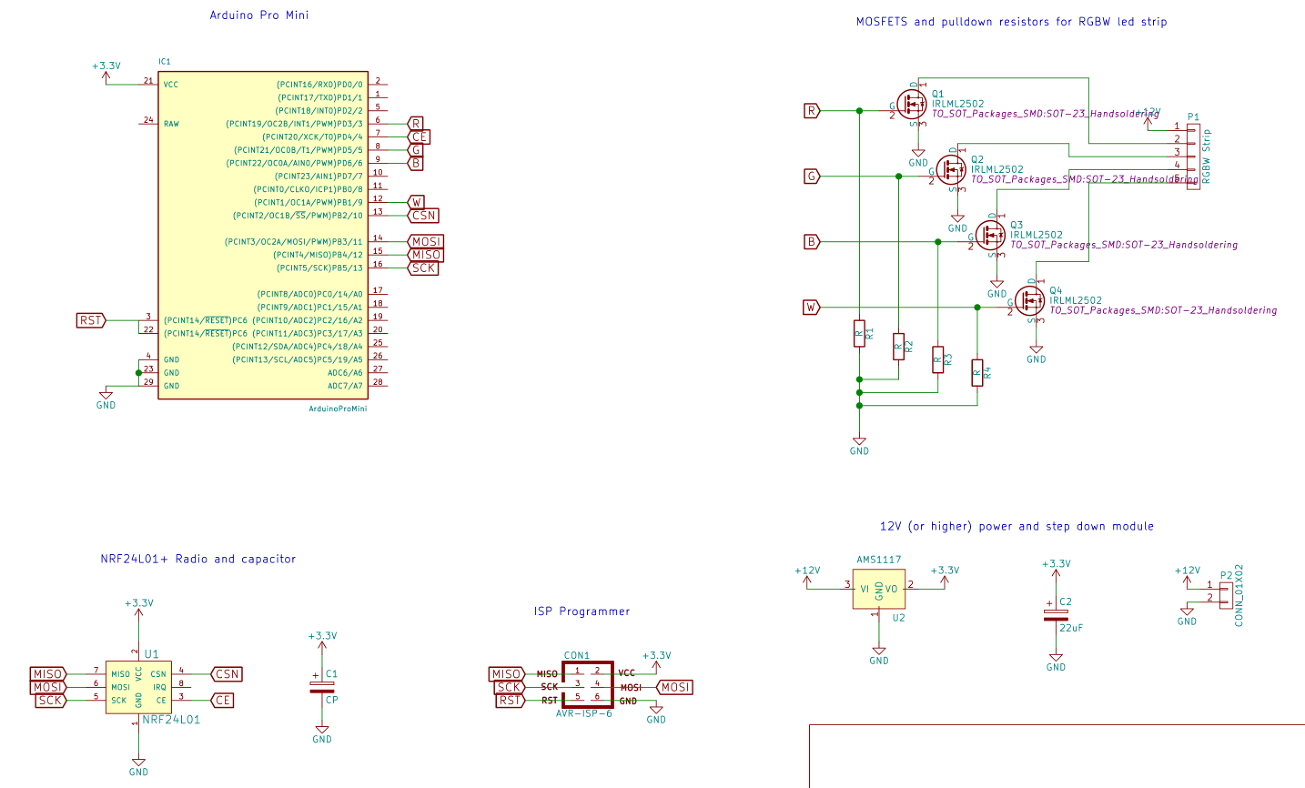Image resolution: width=1305 pixels, height=788 pixels.
Task: Select resistor R4 near Q4
Action: [976, 373]
